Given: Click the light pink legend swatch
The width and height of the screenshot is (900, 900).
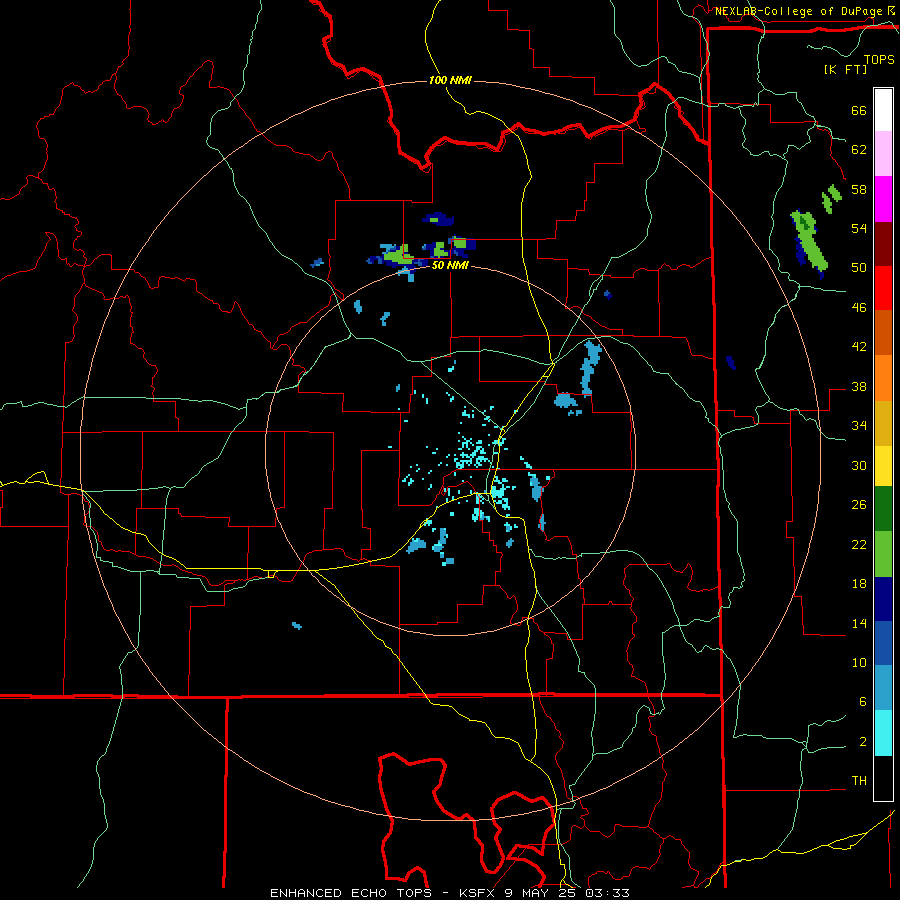Looking at the screenshot, I should pos(883,154).
